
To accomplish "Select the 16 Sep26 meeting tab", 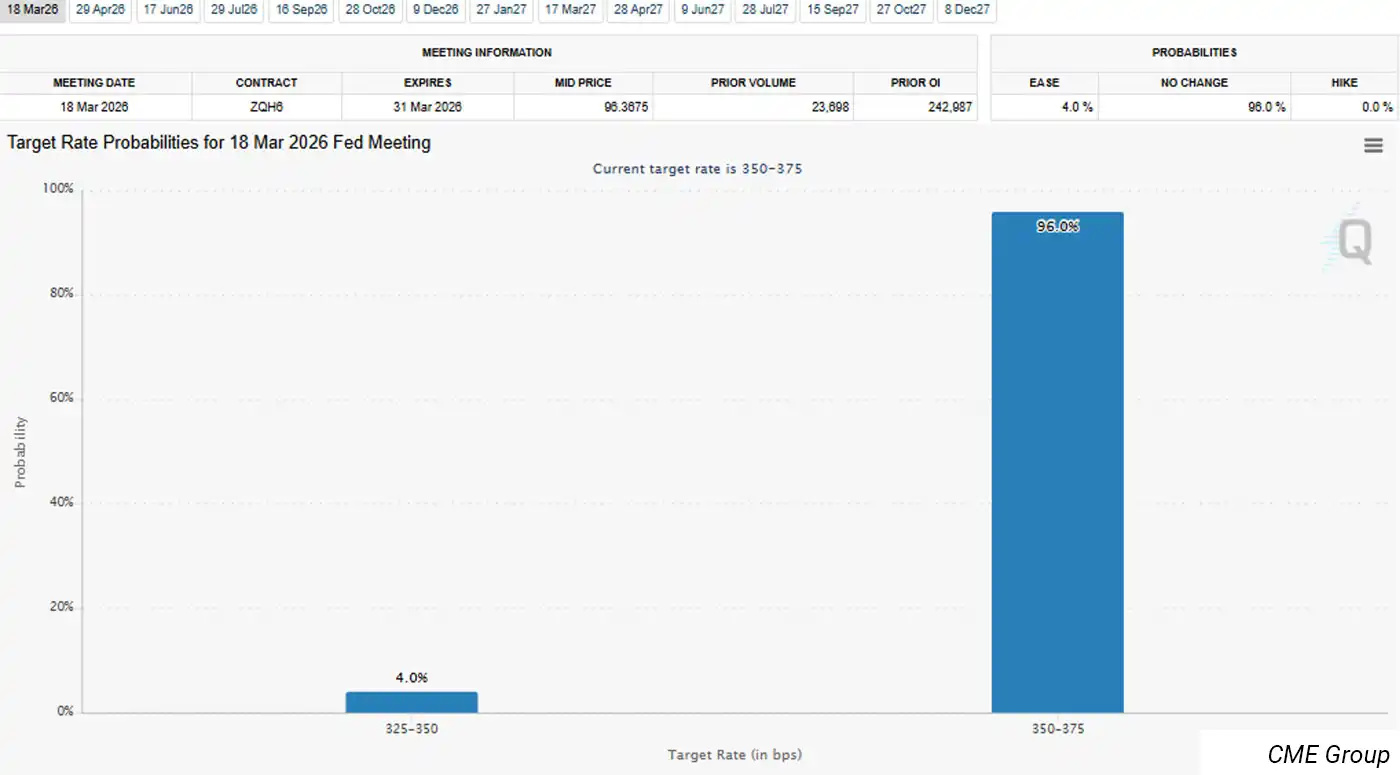I will (x=301, y=10).
